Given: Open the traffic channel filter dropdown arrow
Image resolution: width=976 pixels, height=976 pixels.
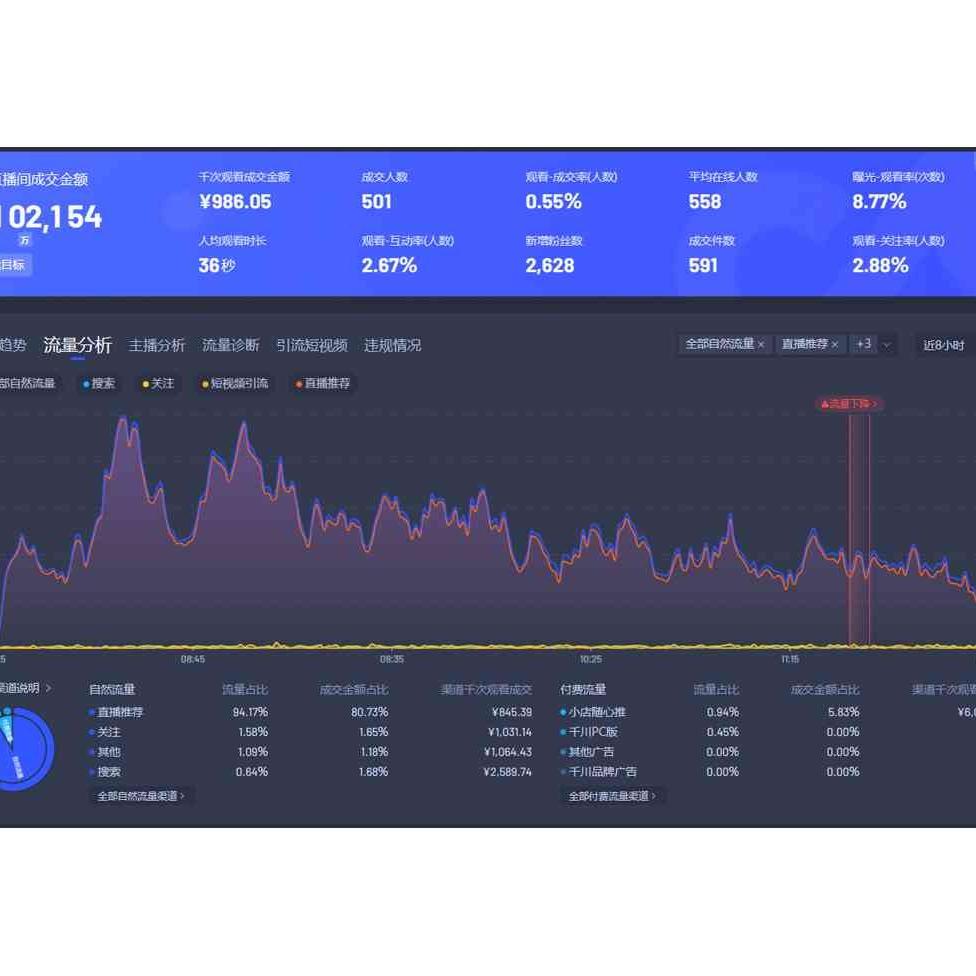Looking at the screenshot, I should coord(887,344).
